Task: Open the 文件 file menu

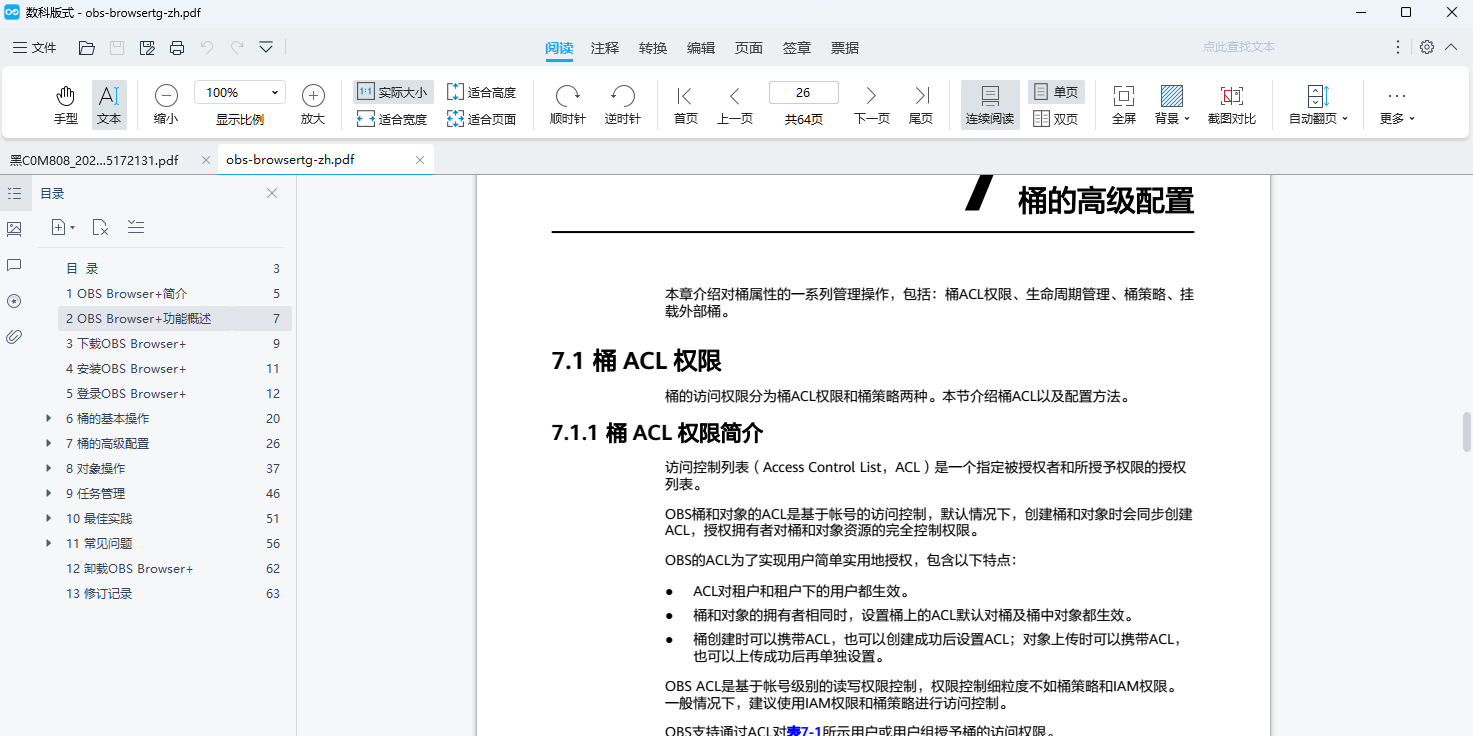Action: coord(35,48)
